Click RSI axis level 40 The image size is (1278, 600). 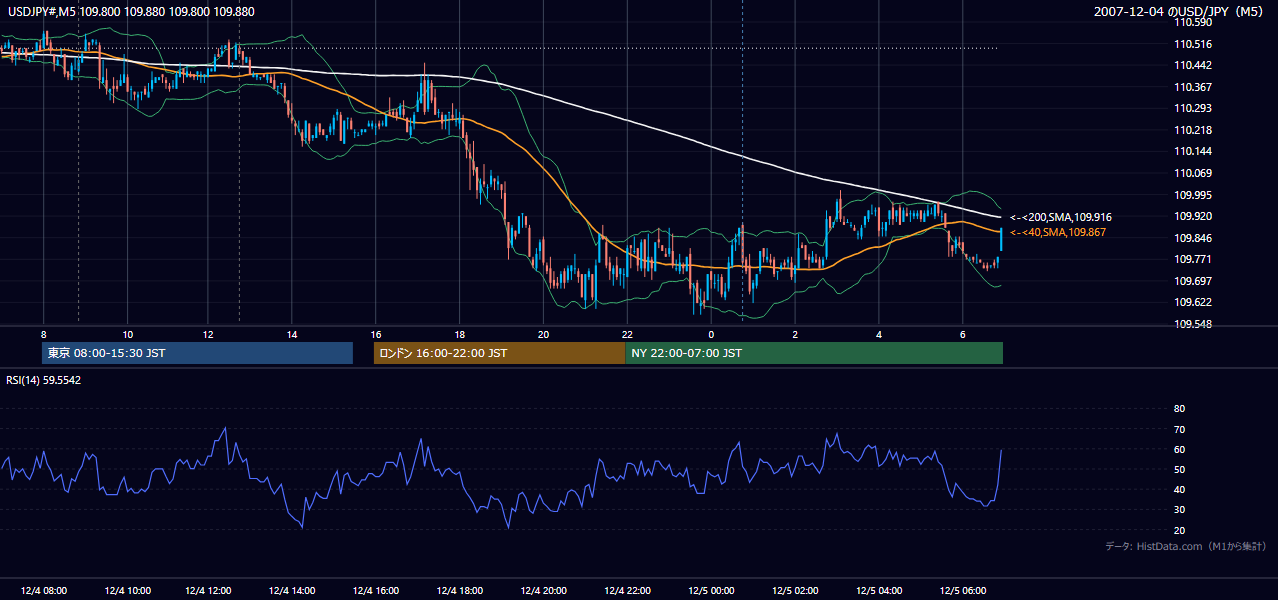tap(1180, 489)
